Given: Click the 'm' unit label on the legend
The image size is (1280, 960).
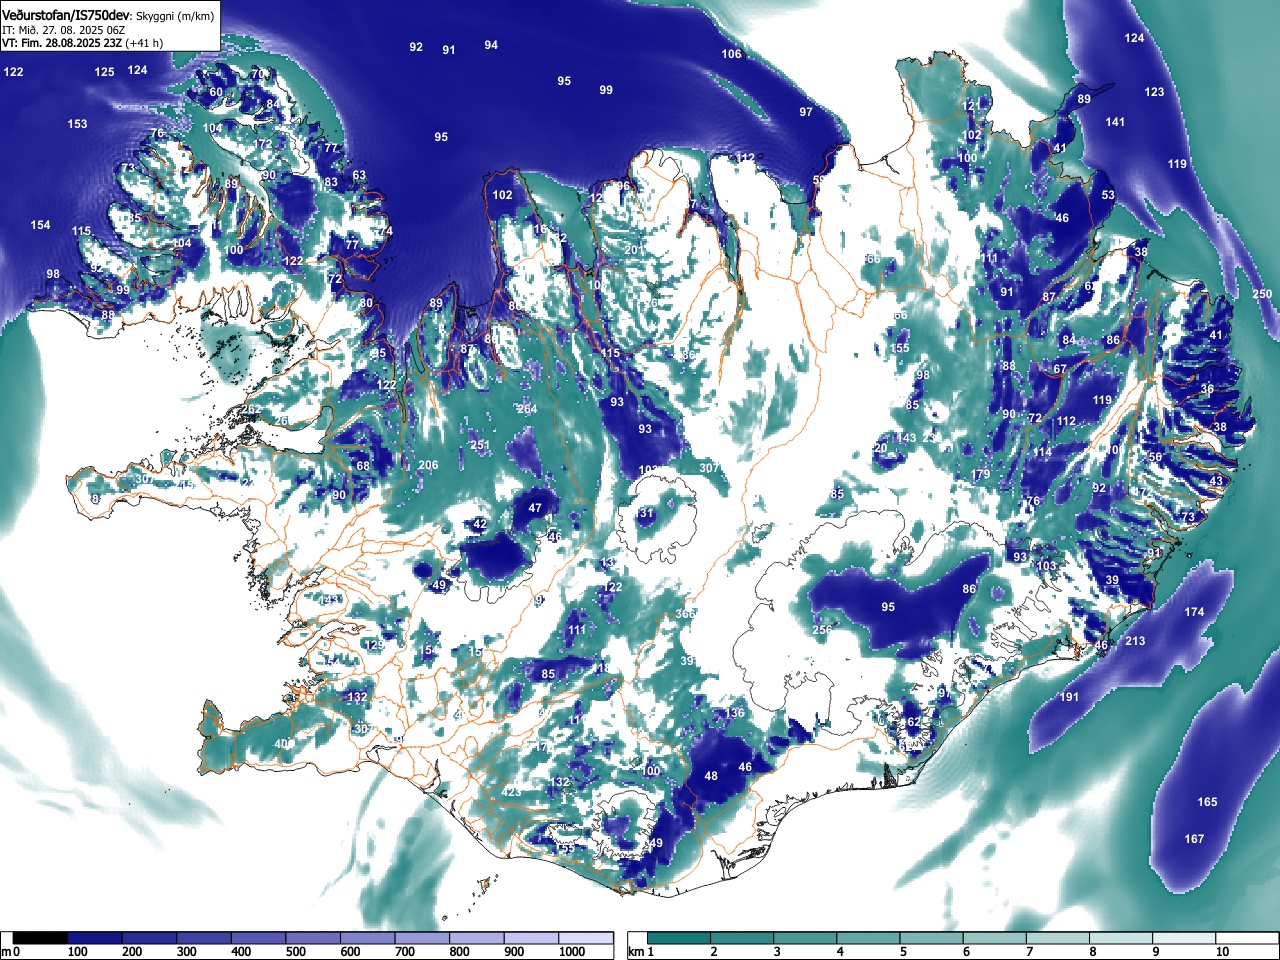Looking at the screenshot, I should (x=6, y=952).
